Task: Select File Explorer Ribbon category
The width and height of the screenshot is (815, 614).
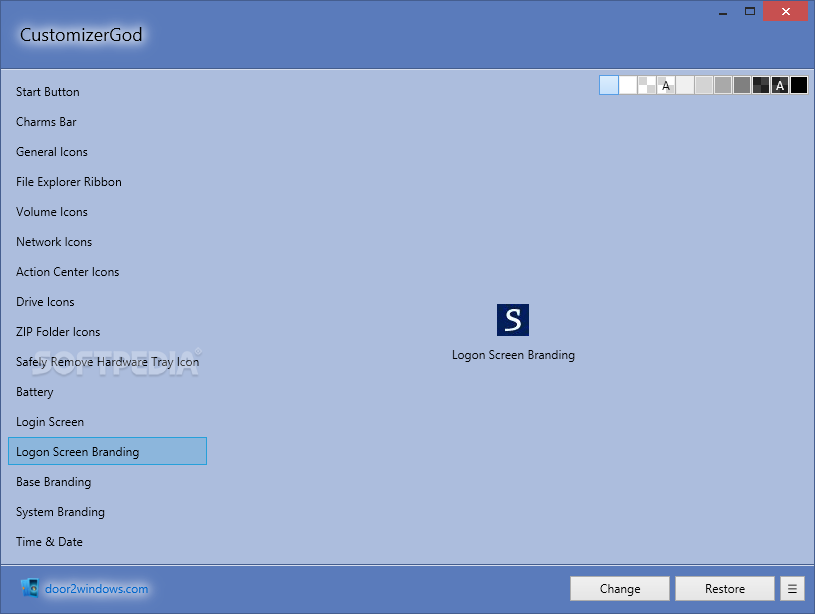Action: coord(108,181)
